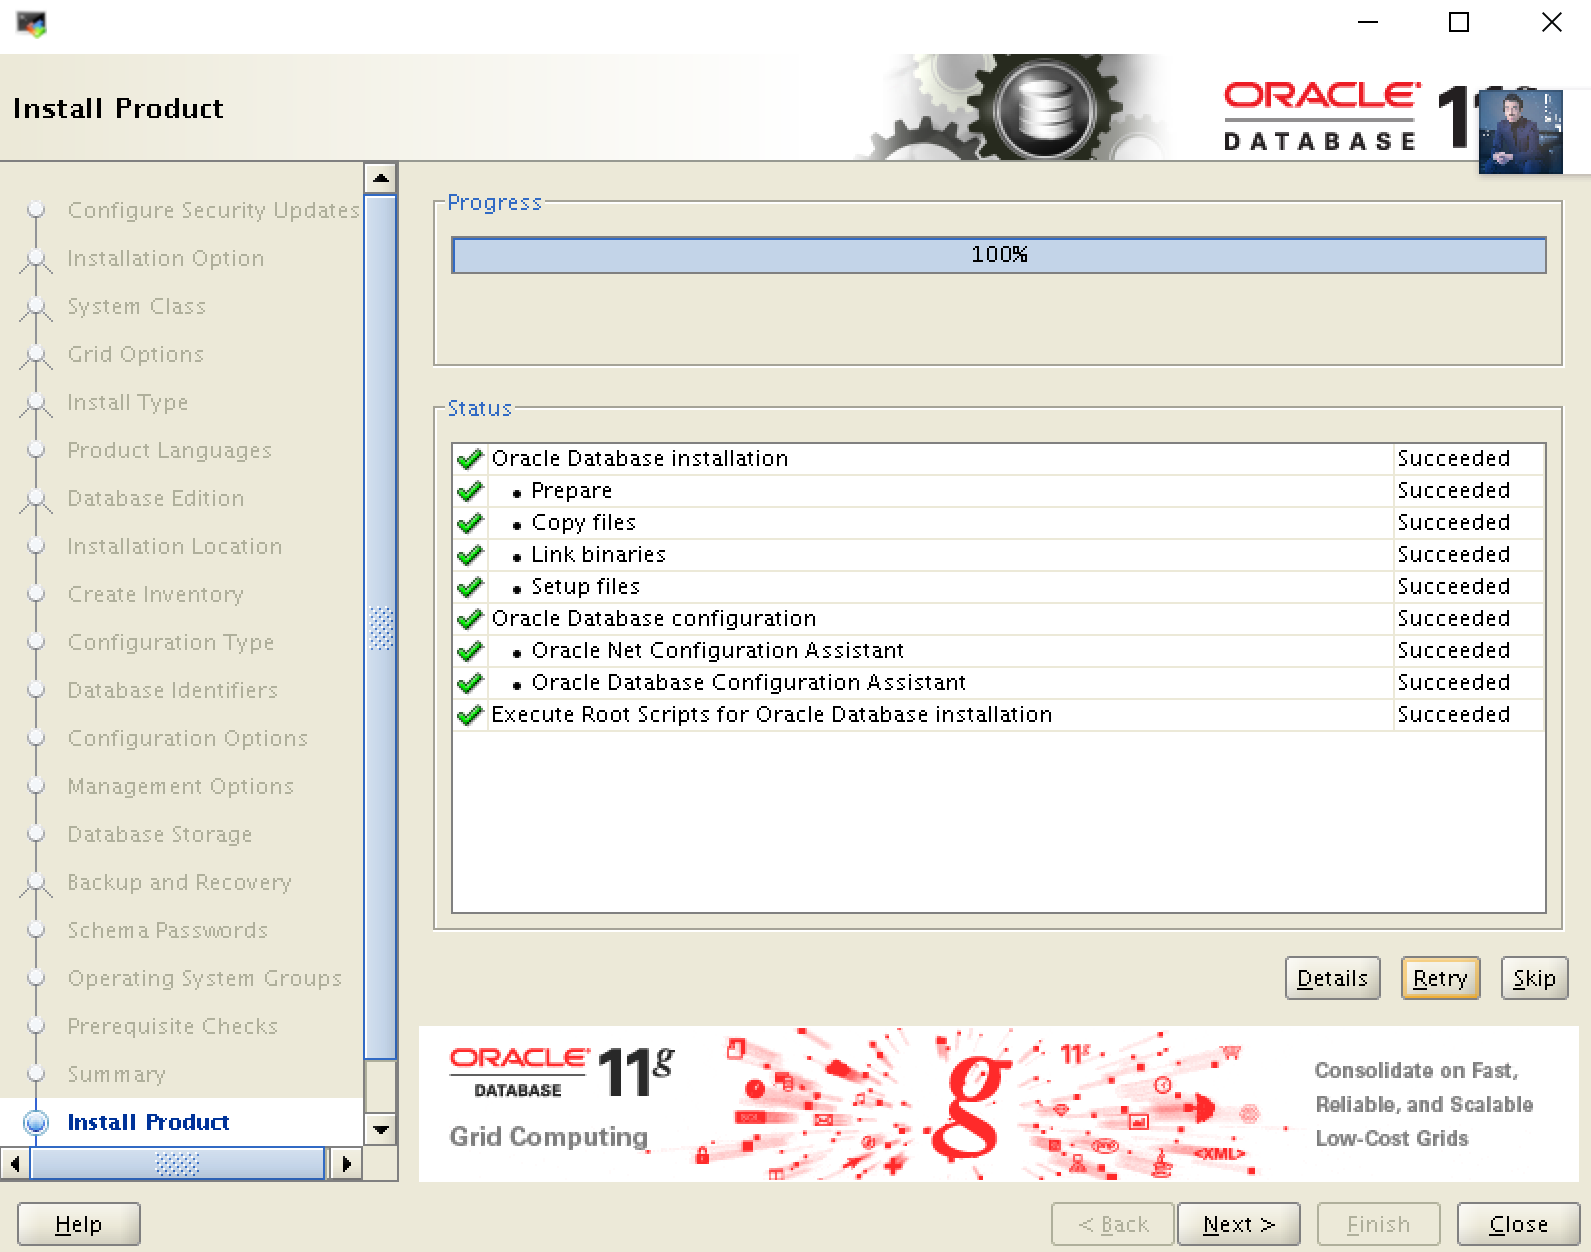Image resolution: width=1591 pixels, height=1252 pixels.
Task: Click the horizontal scrollbar right arrow
Action: [x=346, y=1164]
